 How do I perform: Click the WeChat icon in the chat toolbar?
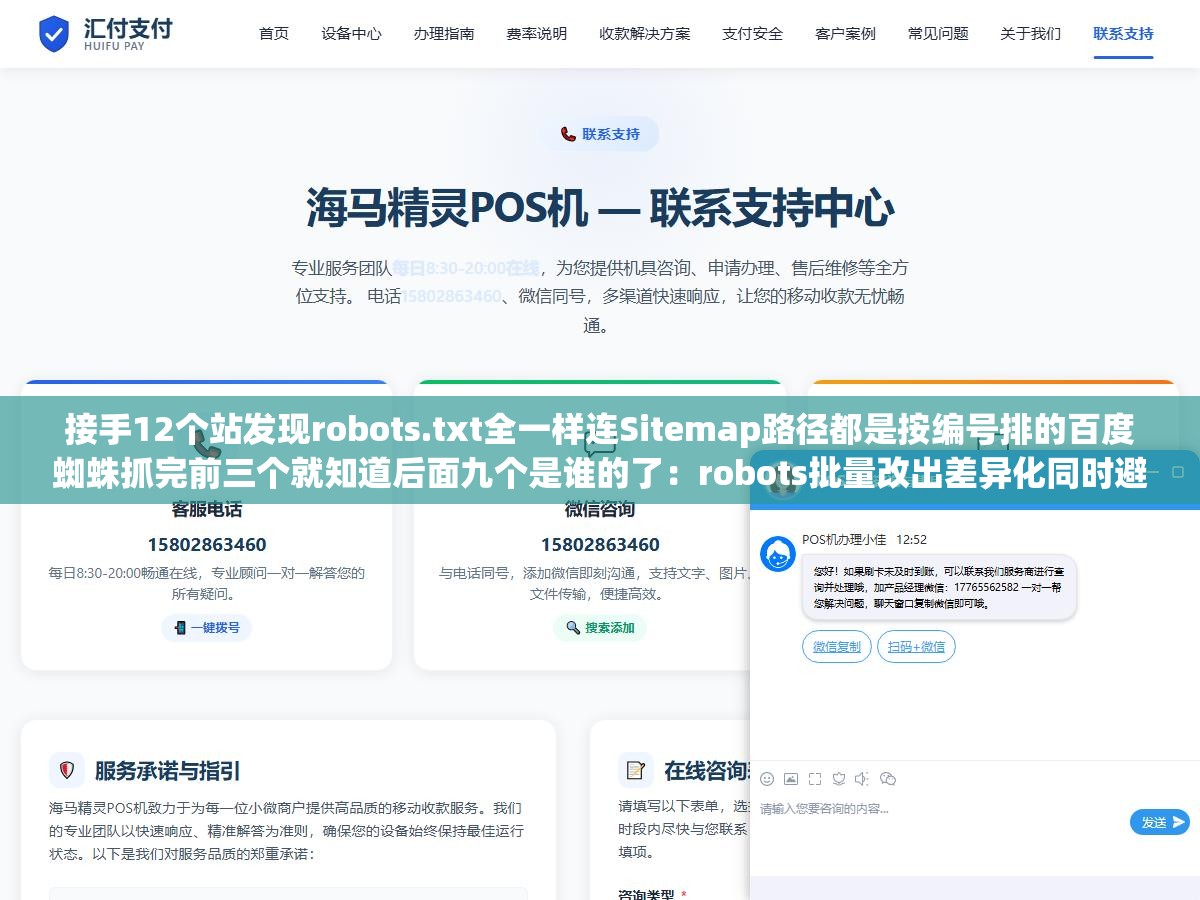888,779
